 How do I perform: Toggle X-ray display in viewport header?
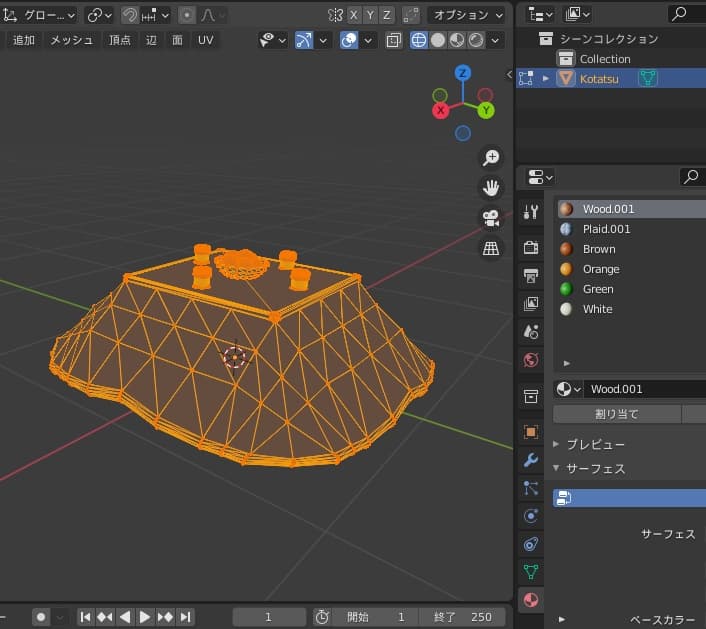(393, 40)
